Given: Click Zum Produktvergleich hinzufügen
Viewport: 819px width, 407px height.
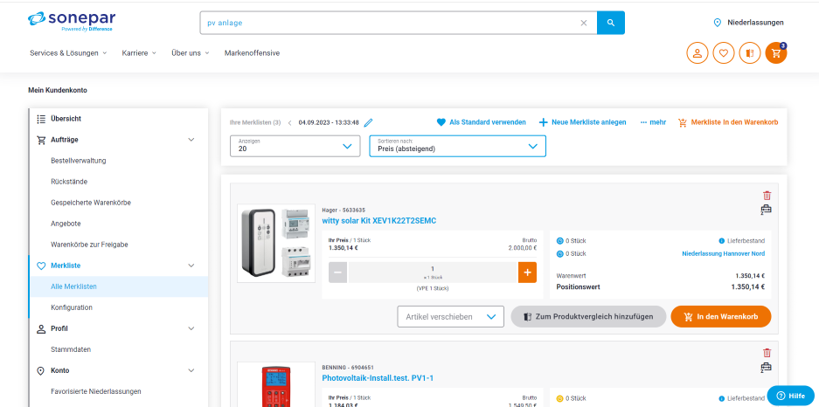Looking at the screenshot, I should tap(589, 317).
